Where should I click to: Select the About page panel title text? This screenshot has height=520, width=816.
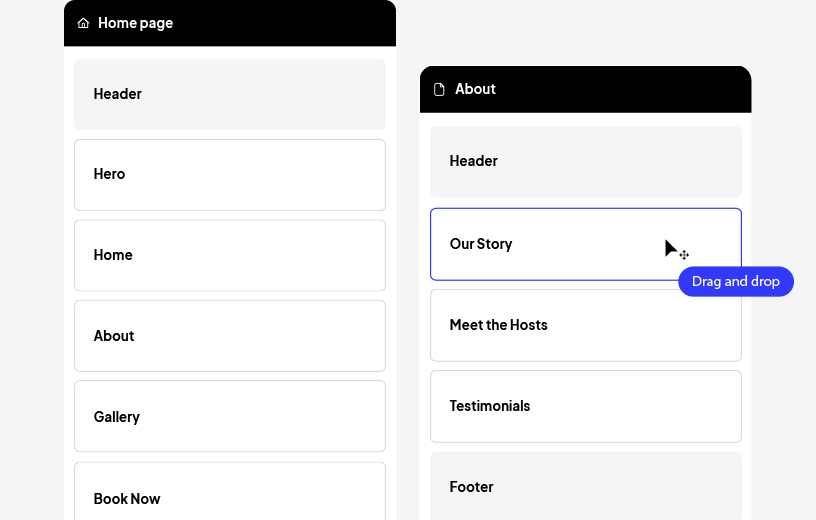click(475, 89)
